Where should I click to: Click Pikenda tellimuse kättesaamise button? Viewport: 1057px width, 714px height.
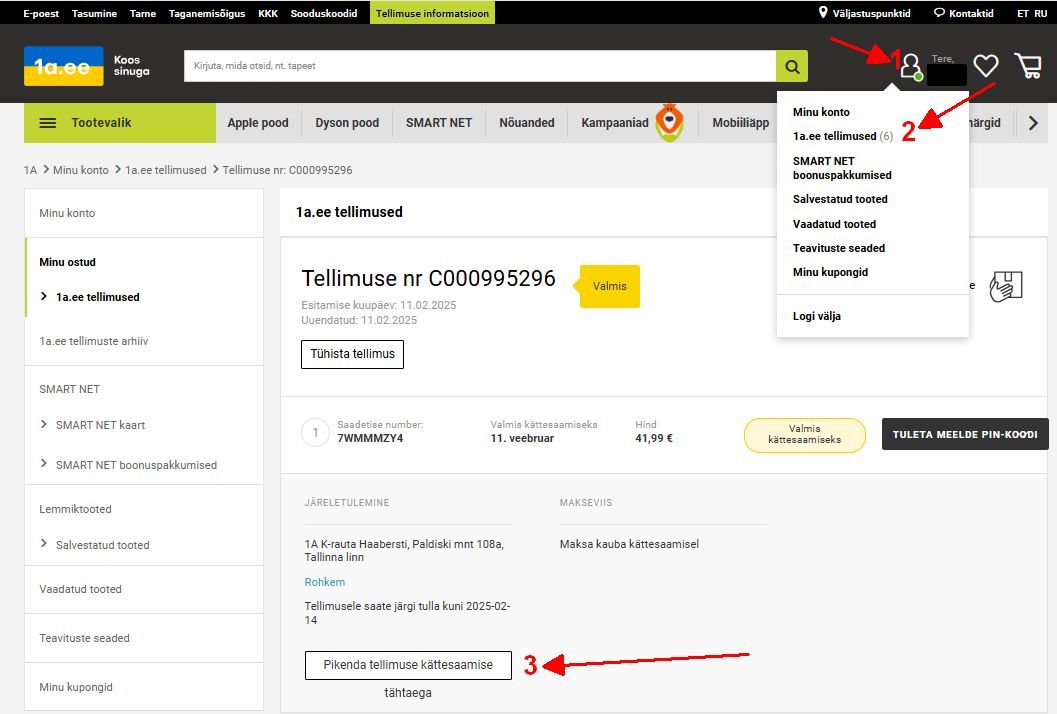(x=409, y=665)
